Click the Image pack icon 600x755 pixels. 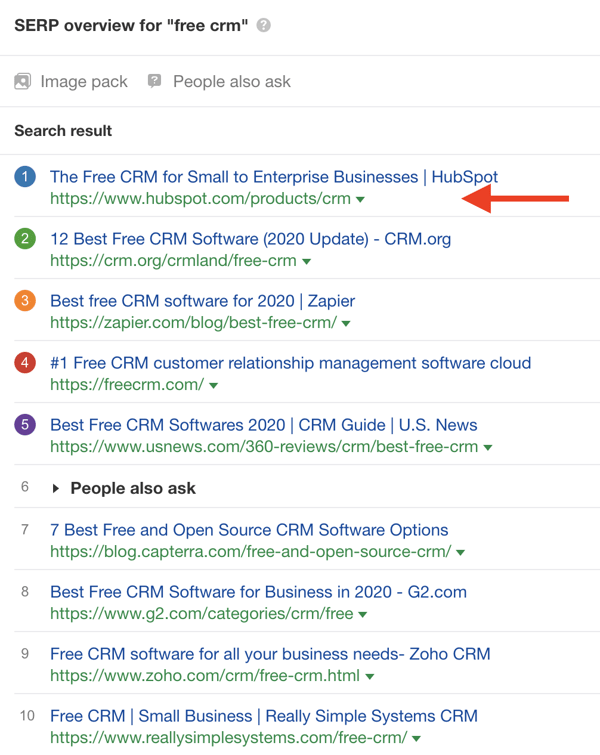coord(23,82)
